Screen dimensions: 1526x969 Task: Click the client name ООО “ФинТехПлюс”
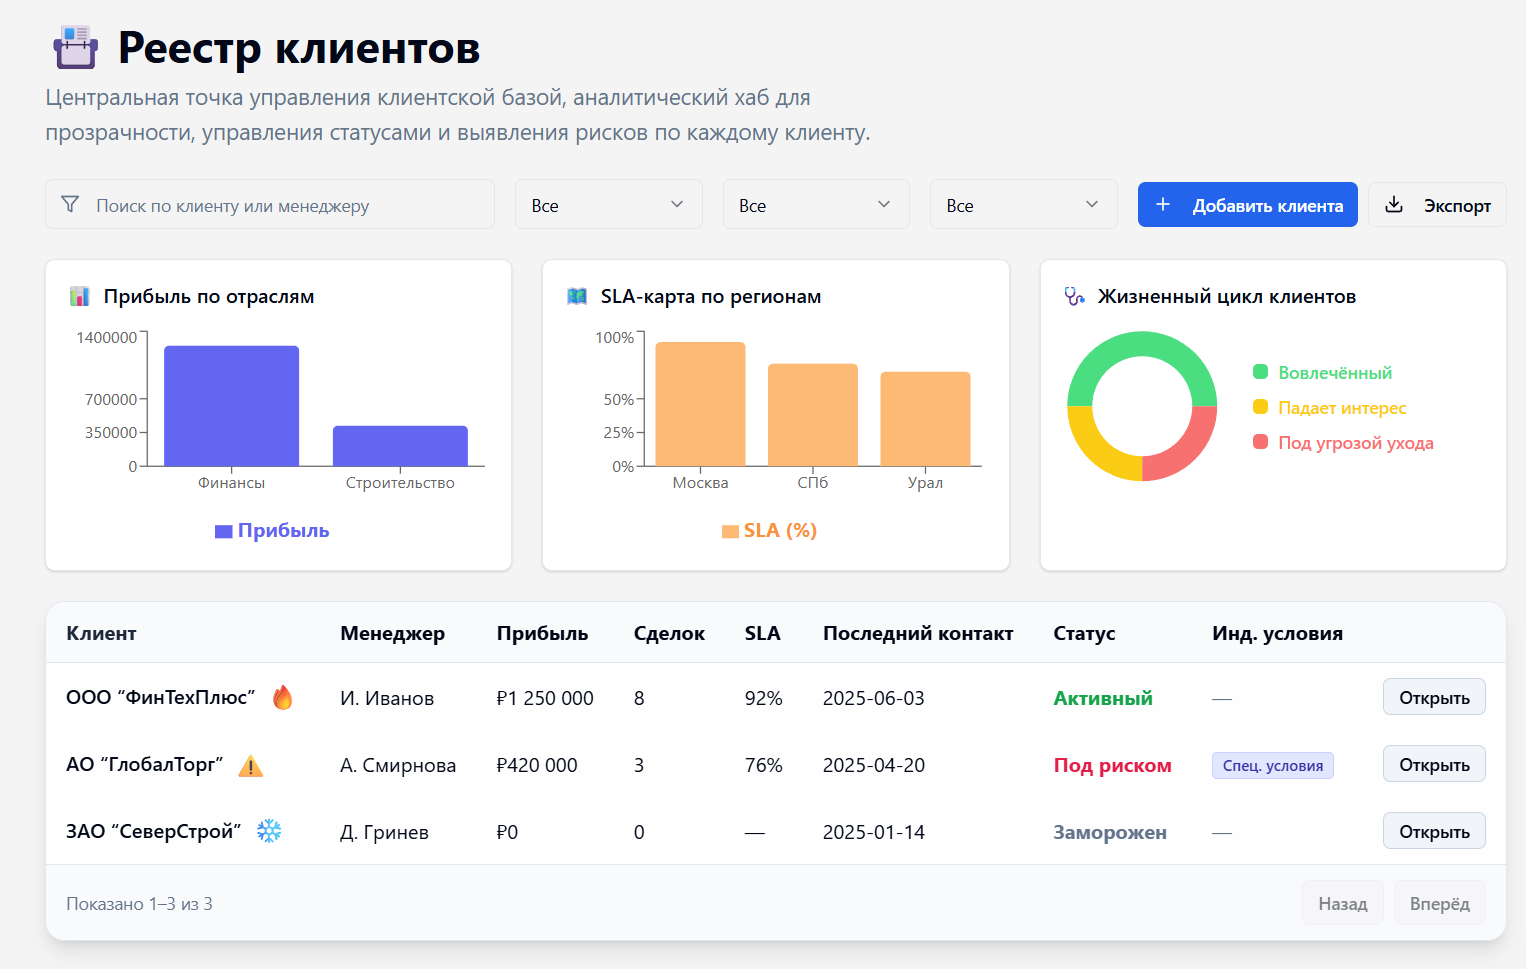[x=161, y=697]
